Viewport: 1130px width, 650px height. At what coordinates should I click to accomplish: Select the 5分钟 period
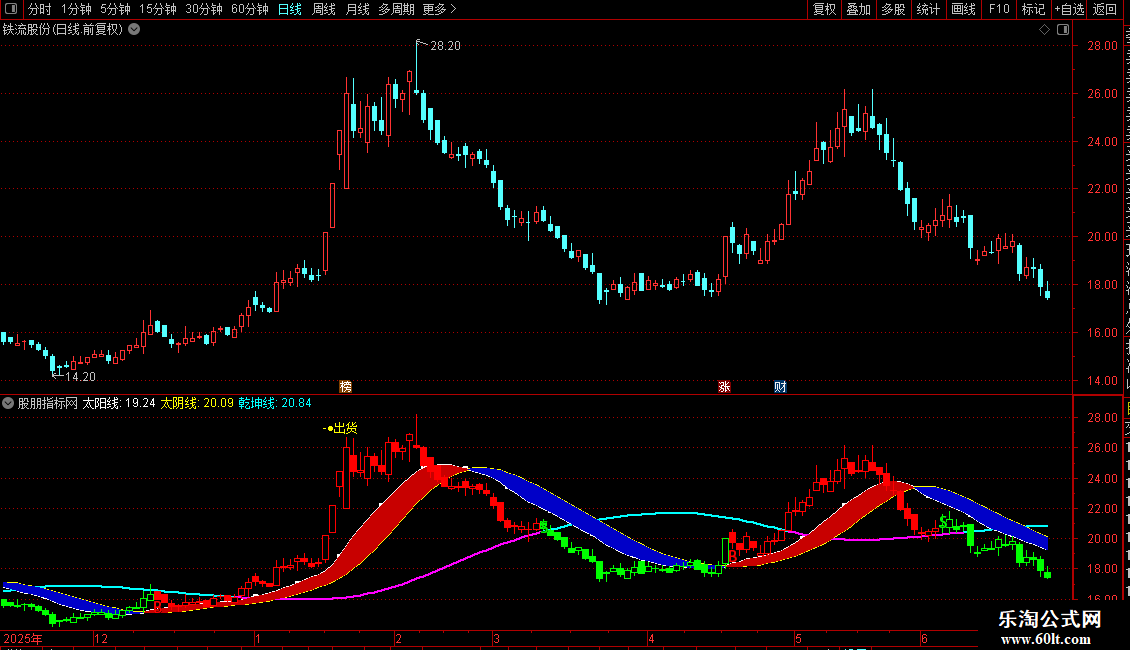pyautogui.click(x=115, y=9)
